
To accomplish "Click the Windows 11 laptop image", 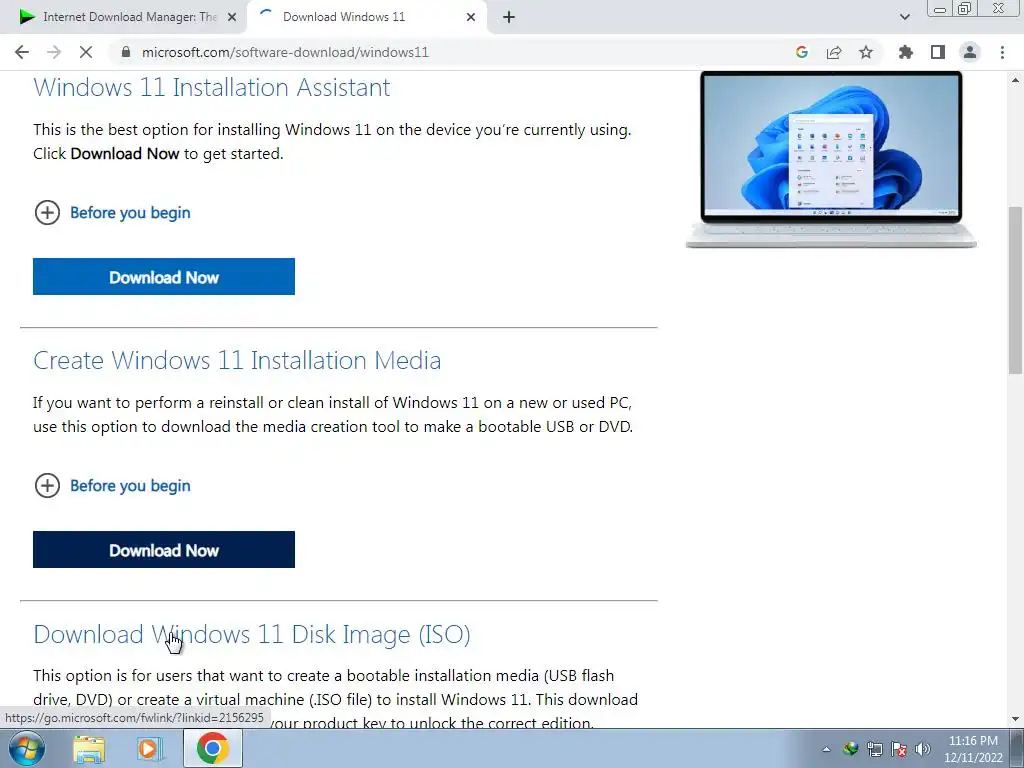I will tap(831, 159).
